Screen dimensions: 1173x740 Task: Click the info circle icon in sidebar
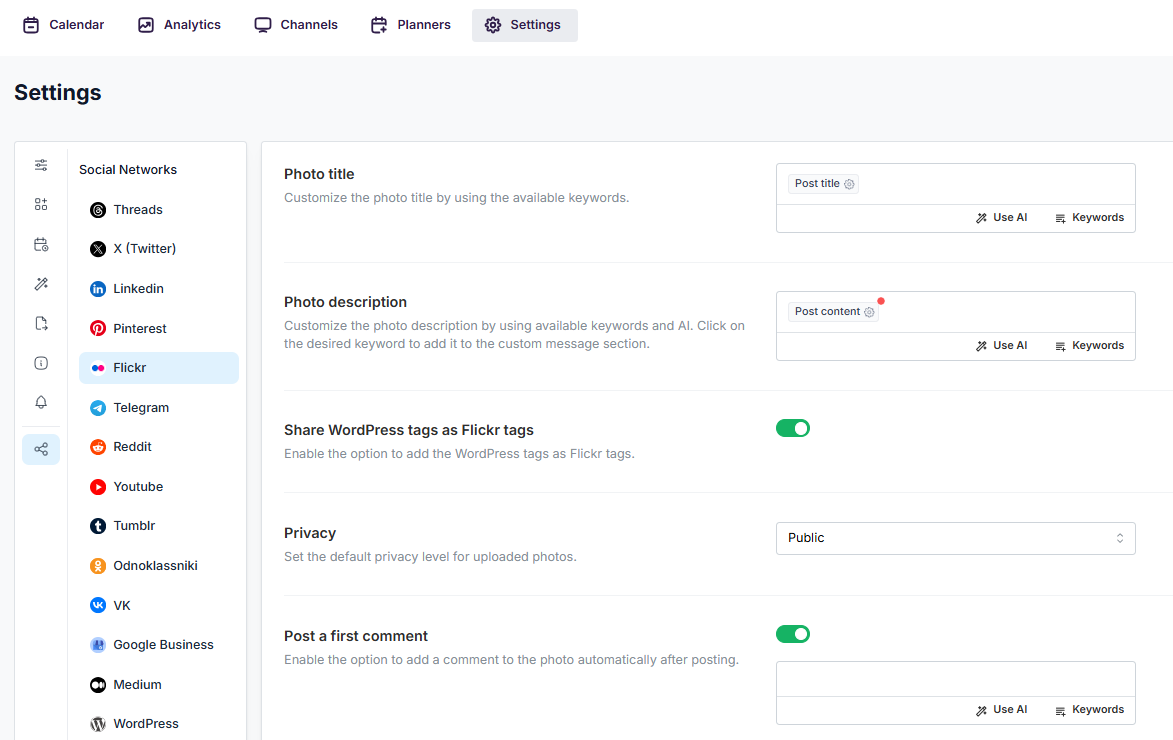(41, 363)
